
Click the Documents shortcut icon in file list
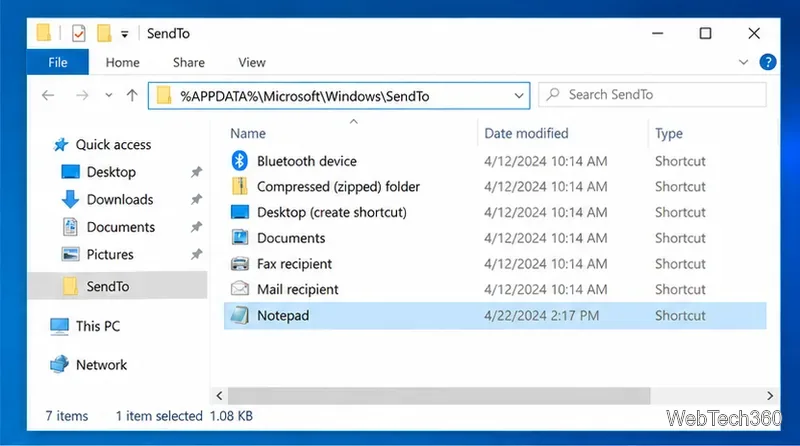point(240,237)
